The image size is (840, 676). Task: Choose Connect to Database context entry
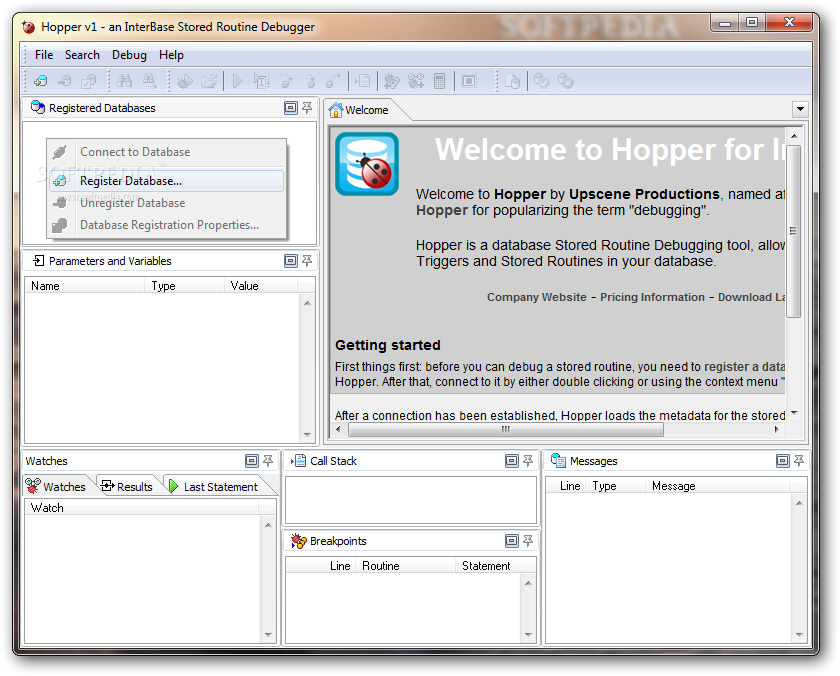166,152
